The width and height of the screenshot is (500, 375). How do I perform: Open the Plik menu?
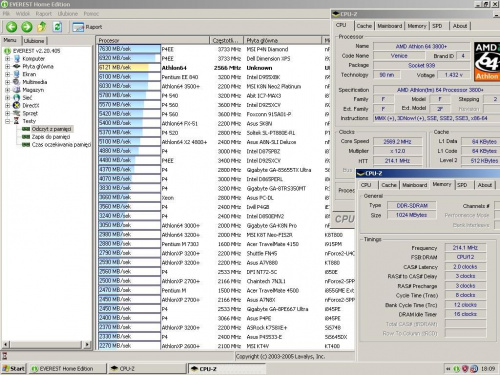point(6,14)
